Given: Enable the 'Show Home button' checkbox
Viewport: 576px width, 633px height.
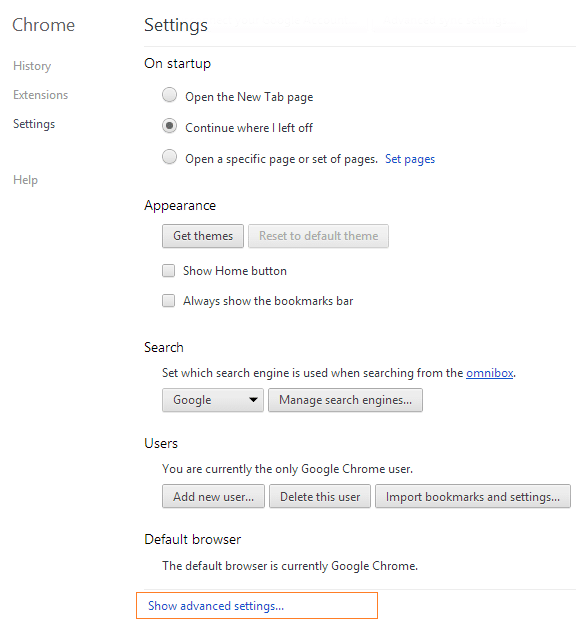Looking at the screenshot, I should [168, 270].
